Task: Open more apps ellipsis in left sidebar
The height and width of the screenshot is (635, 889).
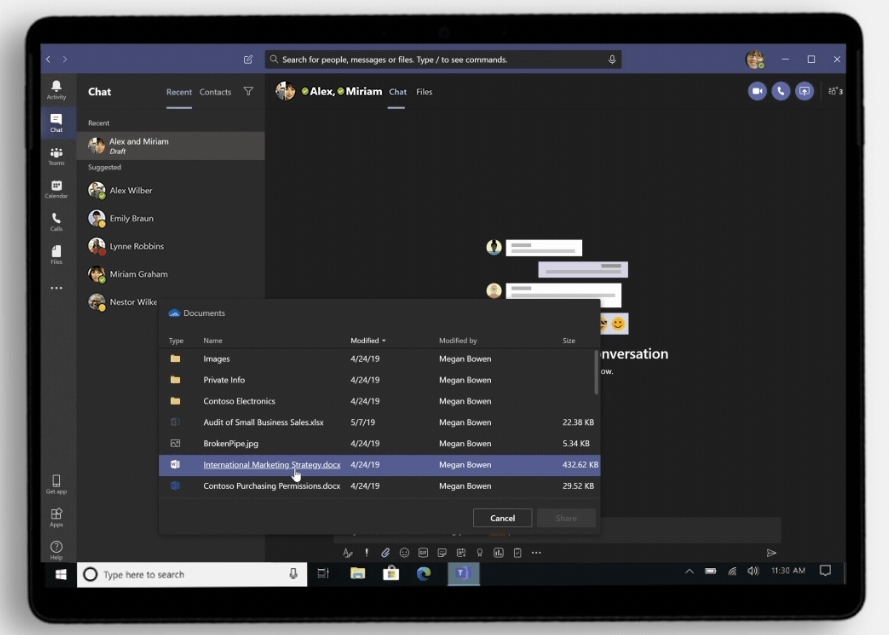Action: [56, 288]
